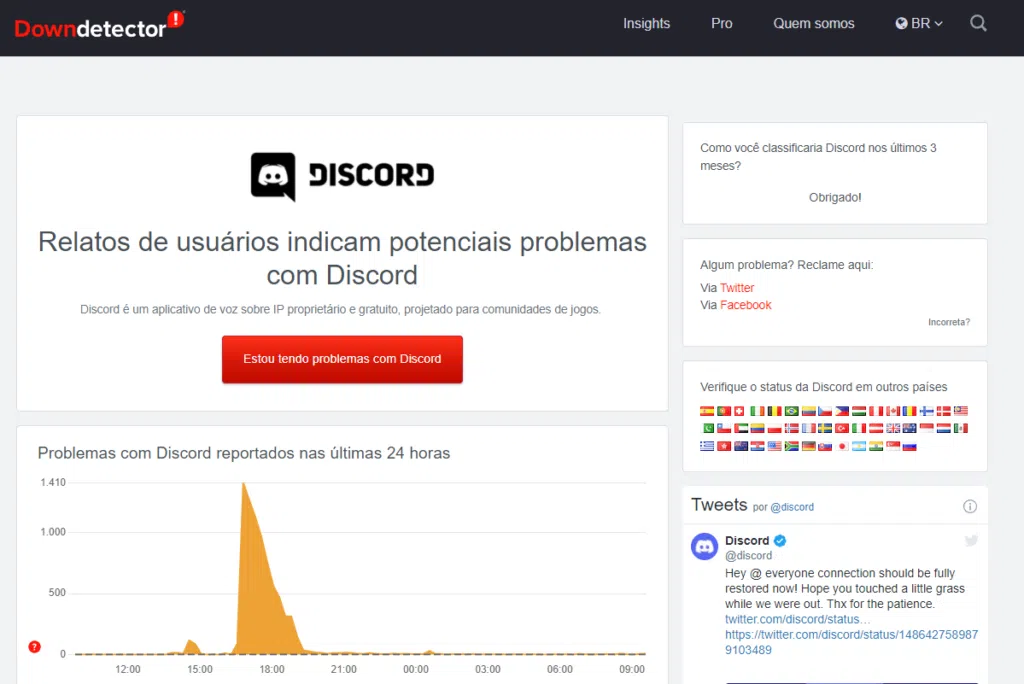Click the red question mark help icon

35,647
